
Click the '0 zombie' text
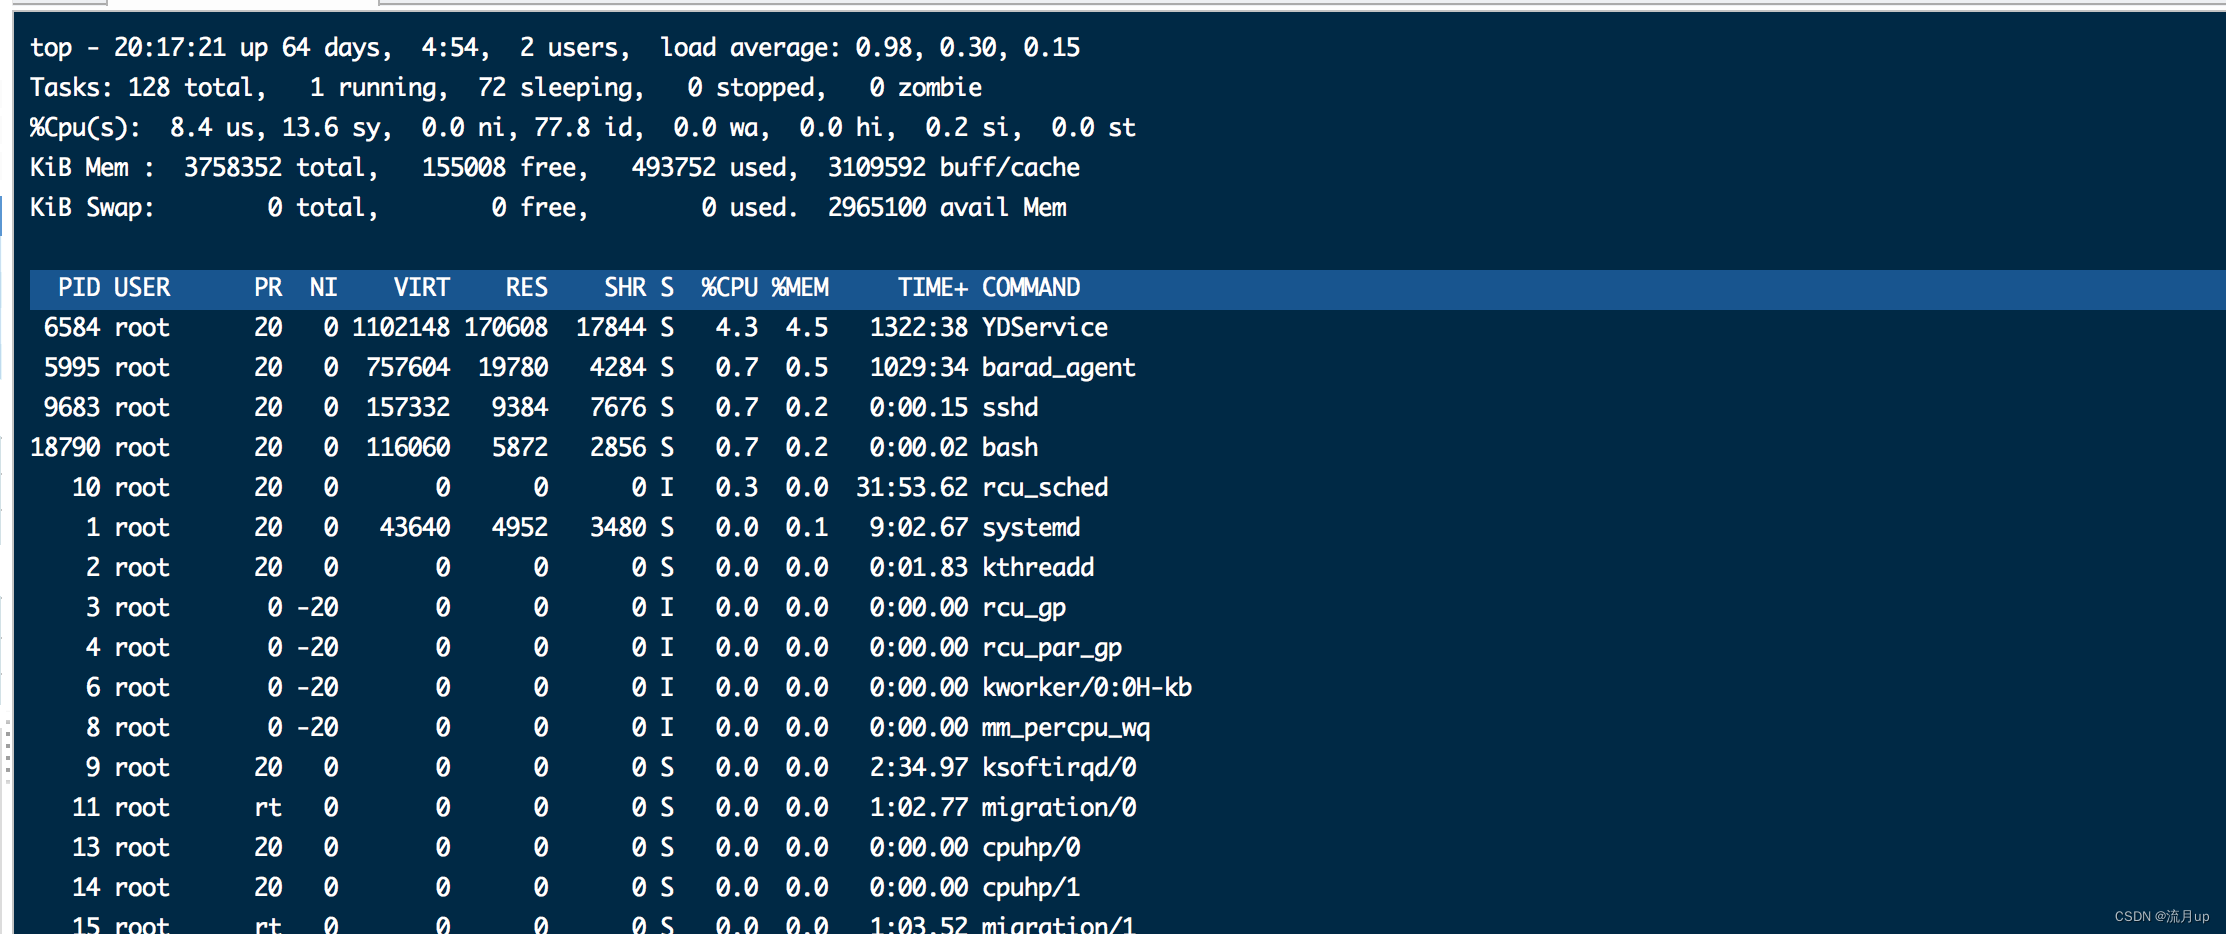coord(926,88)
